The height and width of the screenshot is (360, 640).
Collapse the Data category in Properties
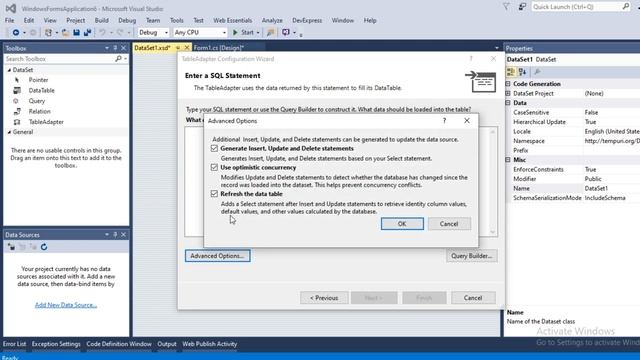point(508,103)
